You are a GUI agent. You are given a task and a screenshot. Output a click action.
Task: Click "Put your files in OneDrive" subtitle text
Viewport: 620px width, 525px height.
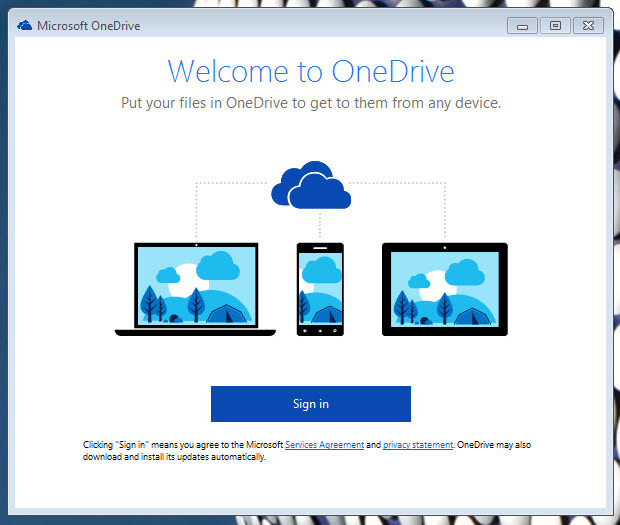(x=311, y=103)
